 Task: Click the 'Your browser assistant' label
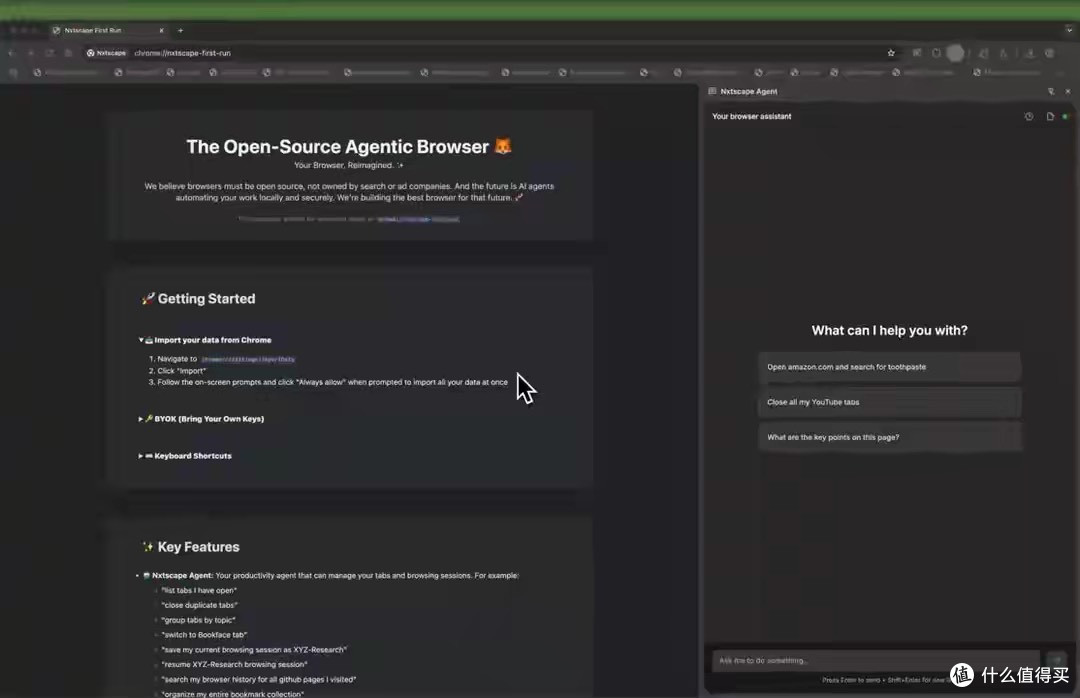tap(751, 116)
